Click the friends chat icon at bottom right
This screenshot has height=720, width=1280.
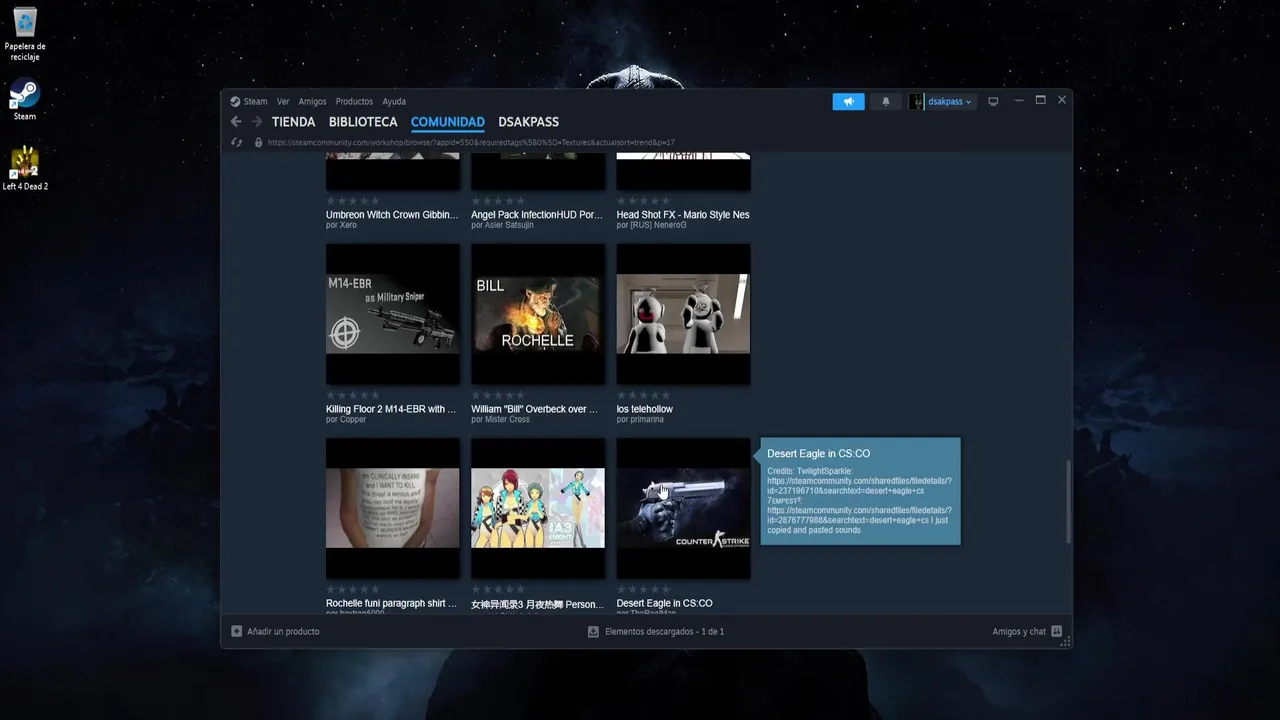pos(1057,632)
